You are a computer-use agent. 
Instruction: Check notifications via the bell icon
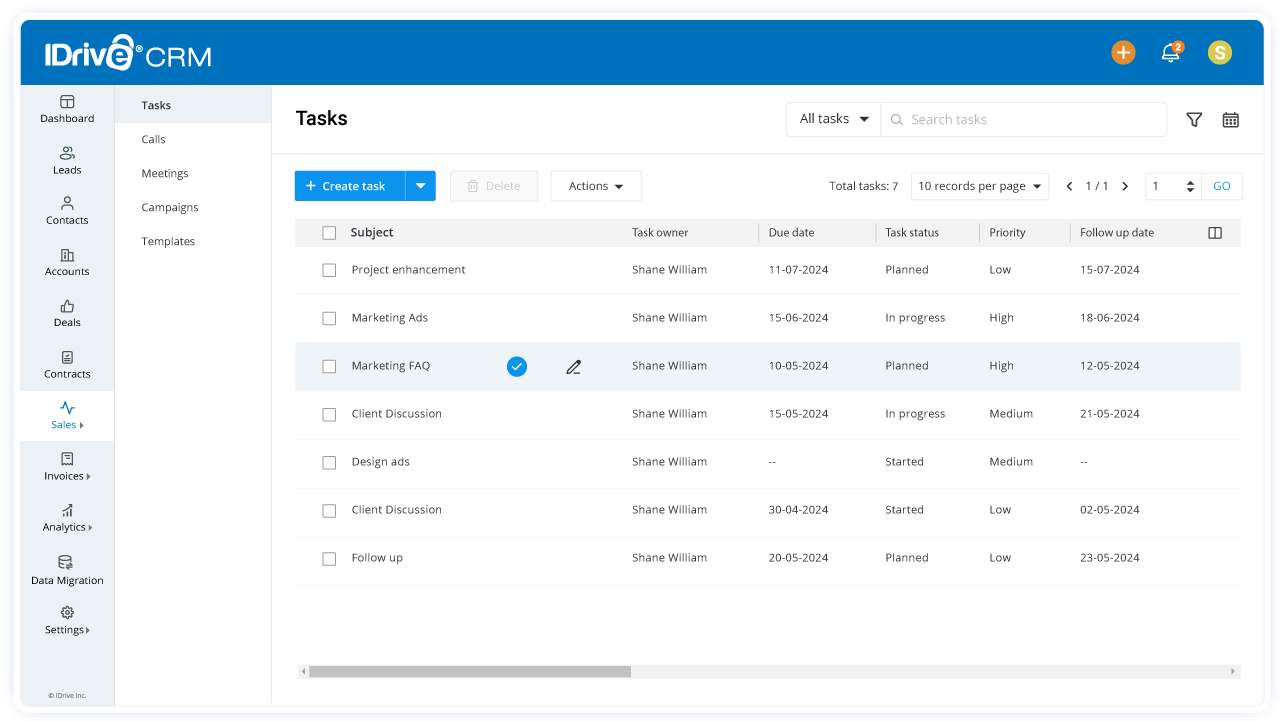(x=1171, y=52)
